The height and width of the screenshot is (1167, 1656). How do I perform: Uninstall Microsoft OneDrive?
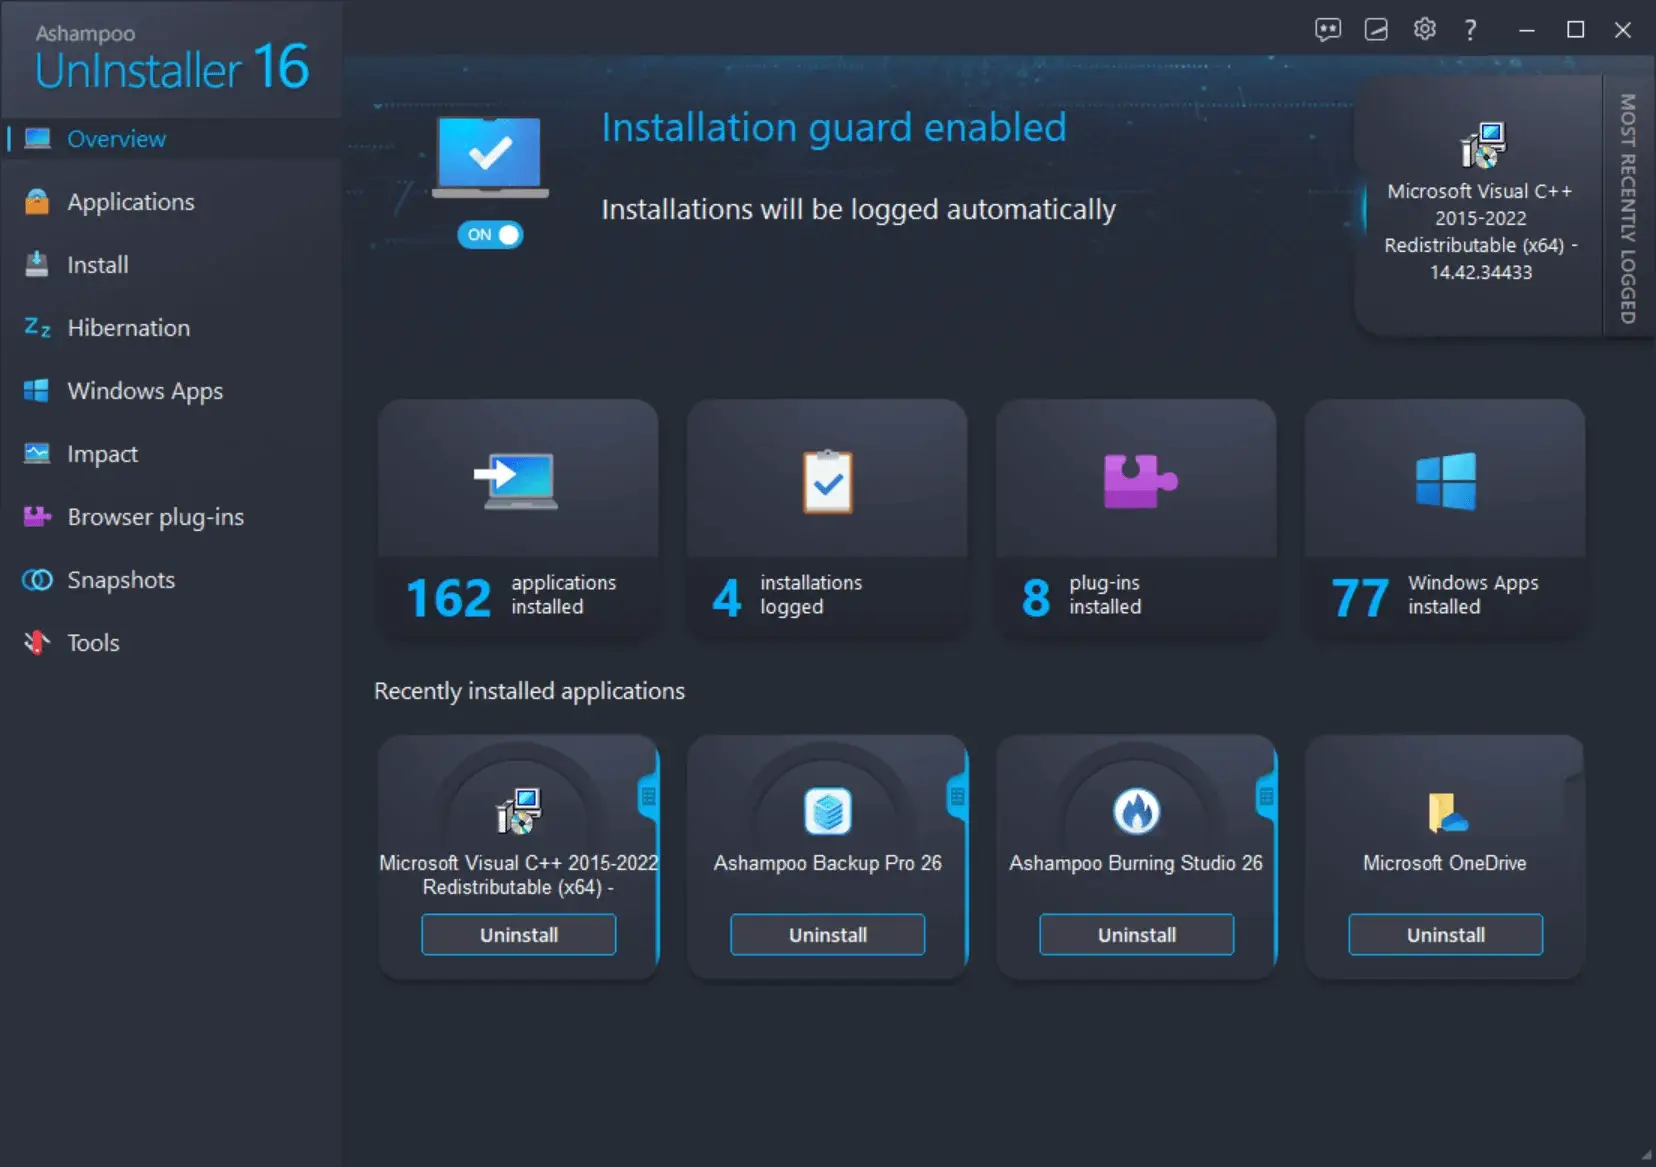coord(1445,935)
